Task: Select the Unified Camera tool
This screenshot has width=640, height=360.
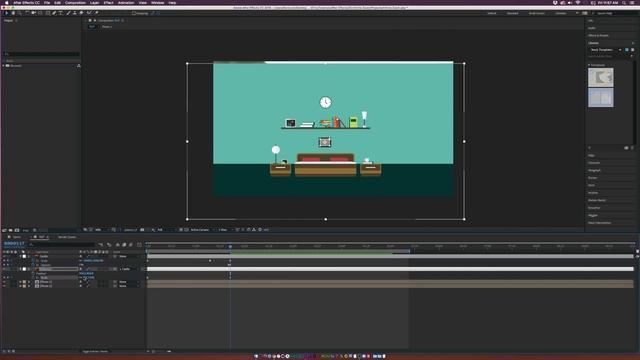Action: (x=33, y=13)
